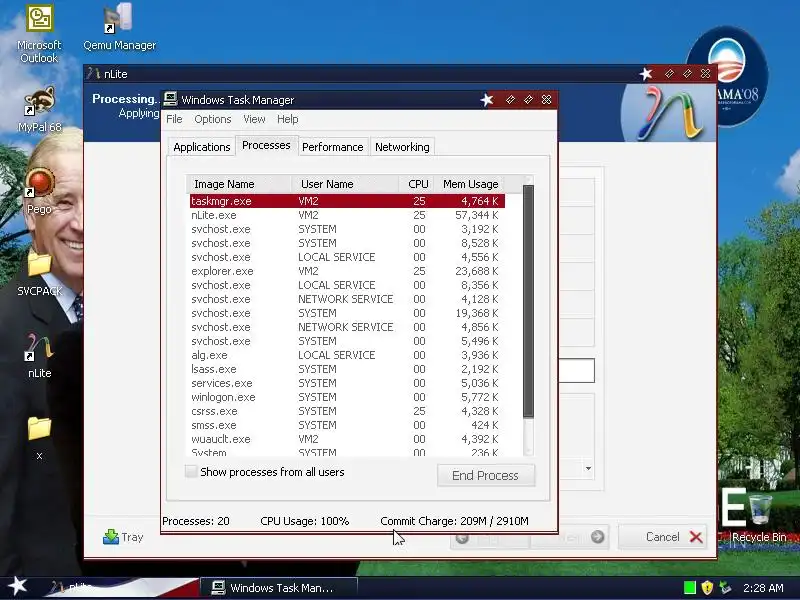Select the explorer.exe process
Viewport: 800px width, 600px height.
coord(347,271)
